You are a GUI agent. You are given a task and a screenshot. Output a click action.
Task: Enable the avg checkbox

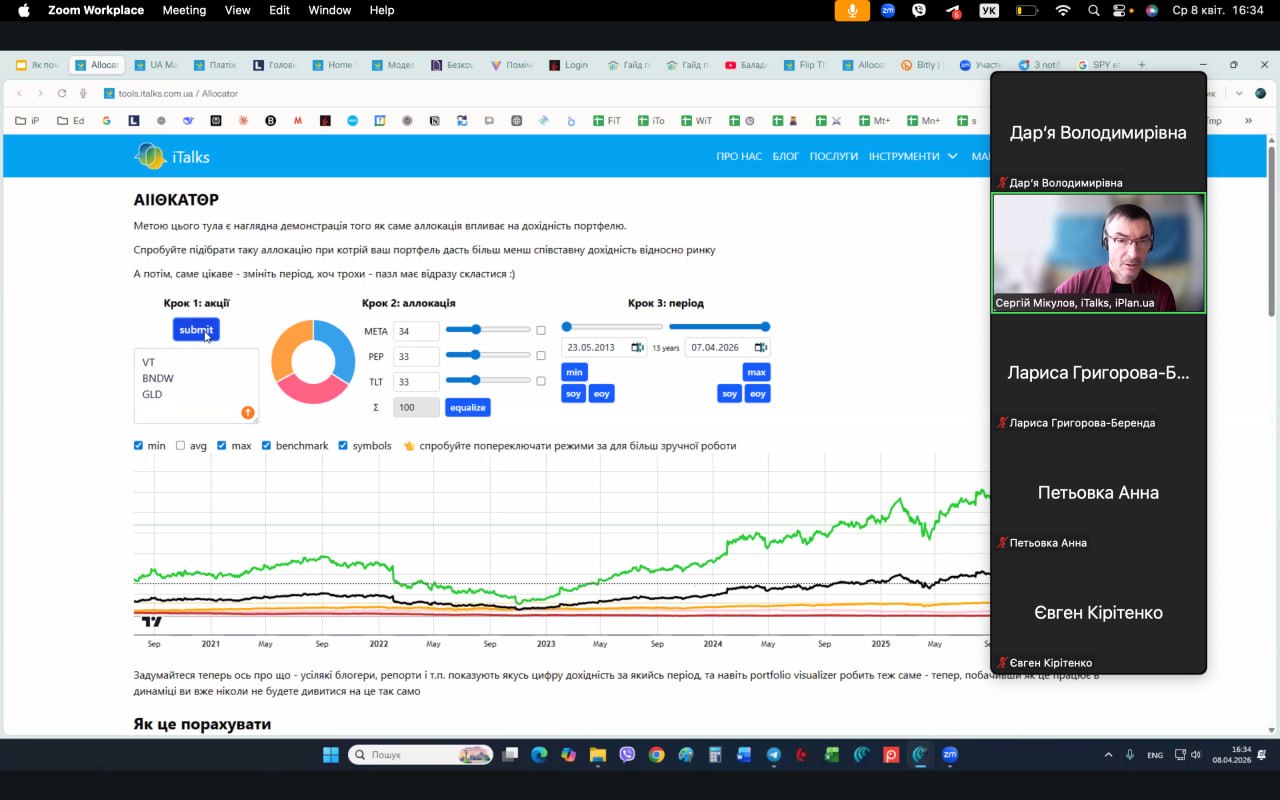tap(181, 446)
